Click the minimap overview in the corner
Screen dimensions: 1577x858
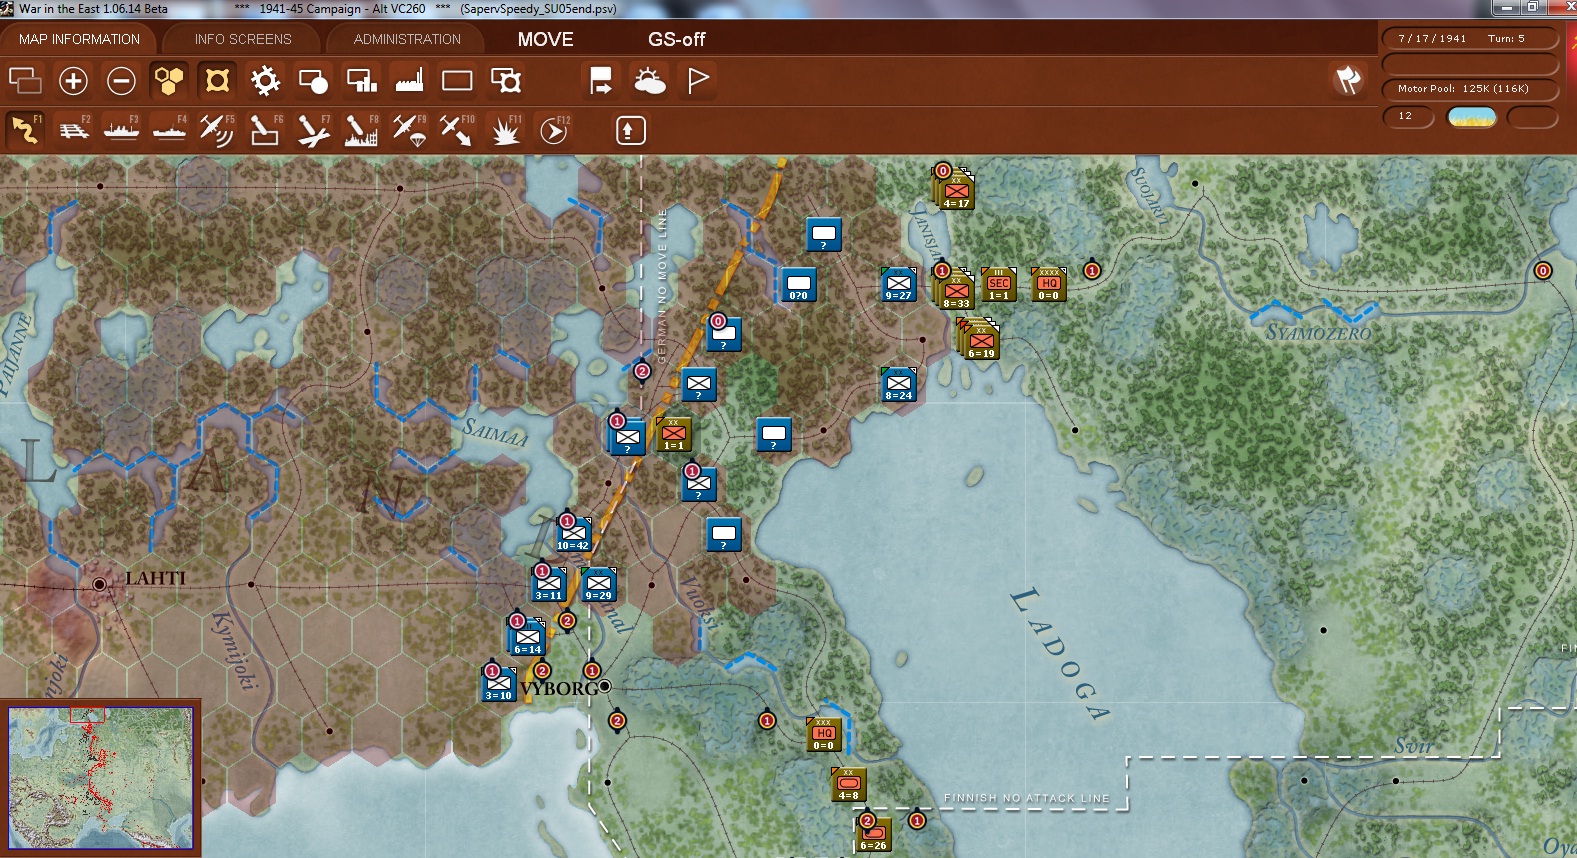pos(100,778)
